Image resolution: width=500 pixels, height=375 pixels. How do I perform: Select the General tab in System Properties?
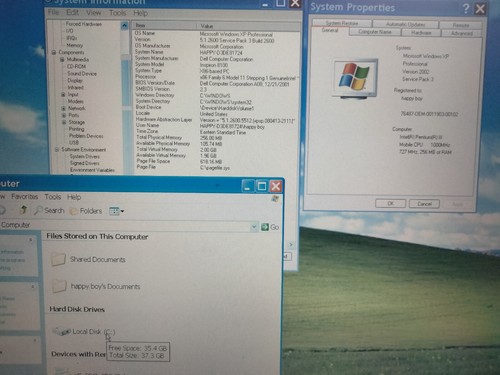tap(330, 30)
